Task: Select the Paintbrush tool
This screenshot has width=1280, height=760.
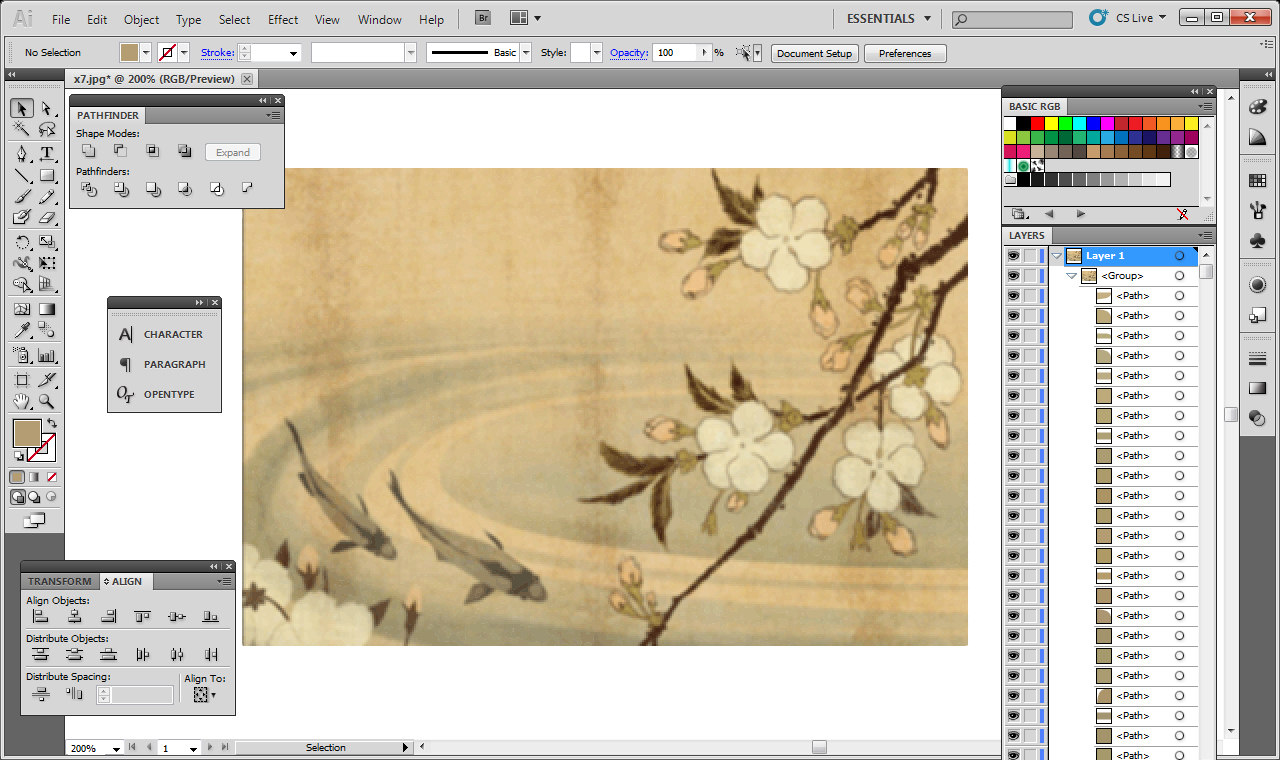Action: pos(22,196)
